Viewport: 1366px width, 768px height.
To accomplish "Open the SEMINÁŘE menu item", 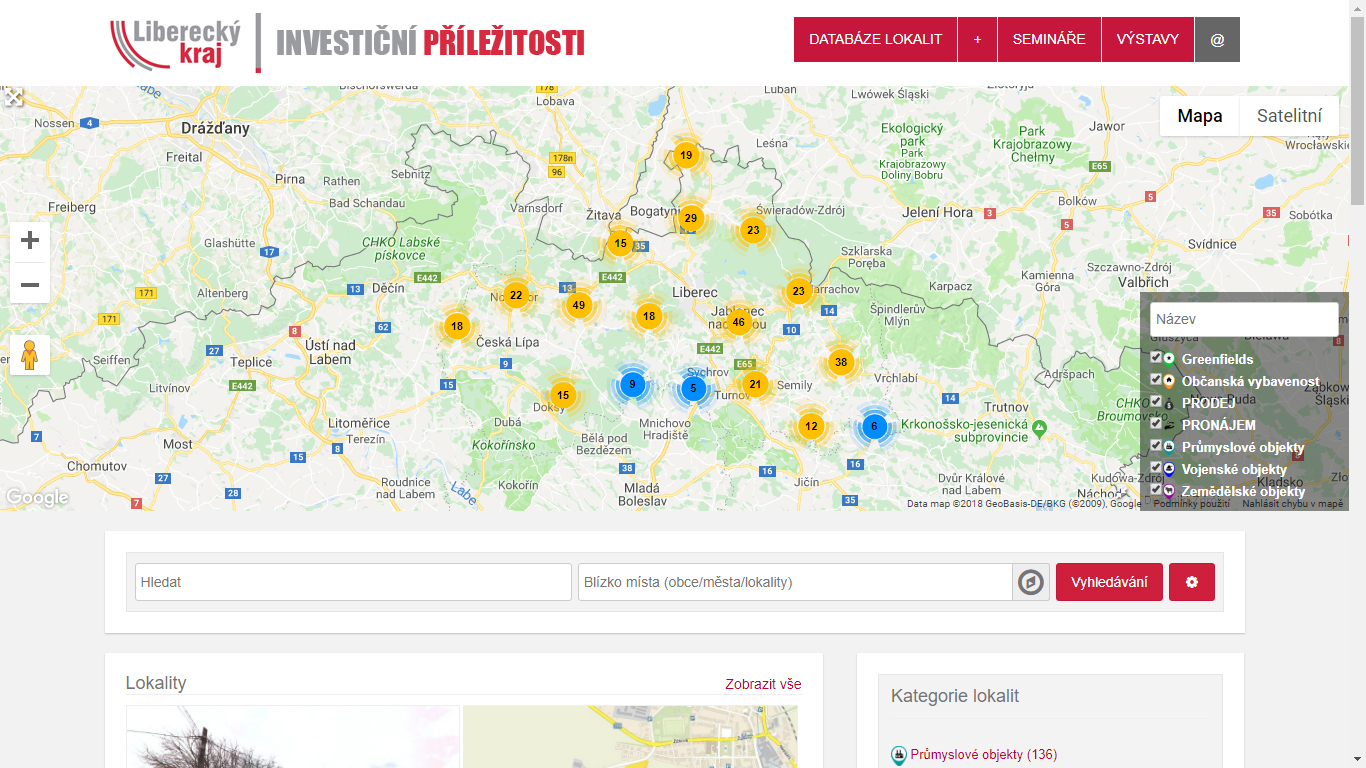I will point(1049,39).
